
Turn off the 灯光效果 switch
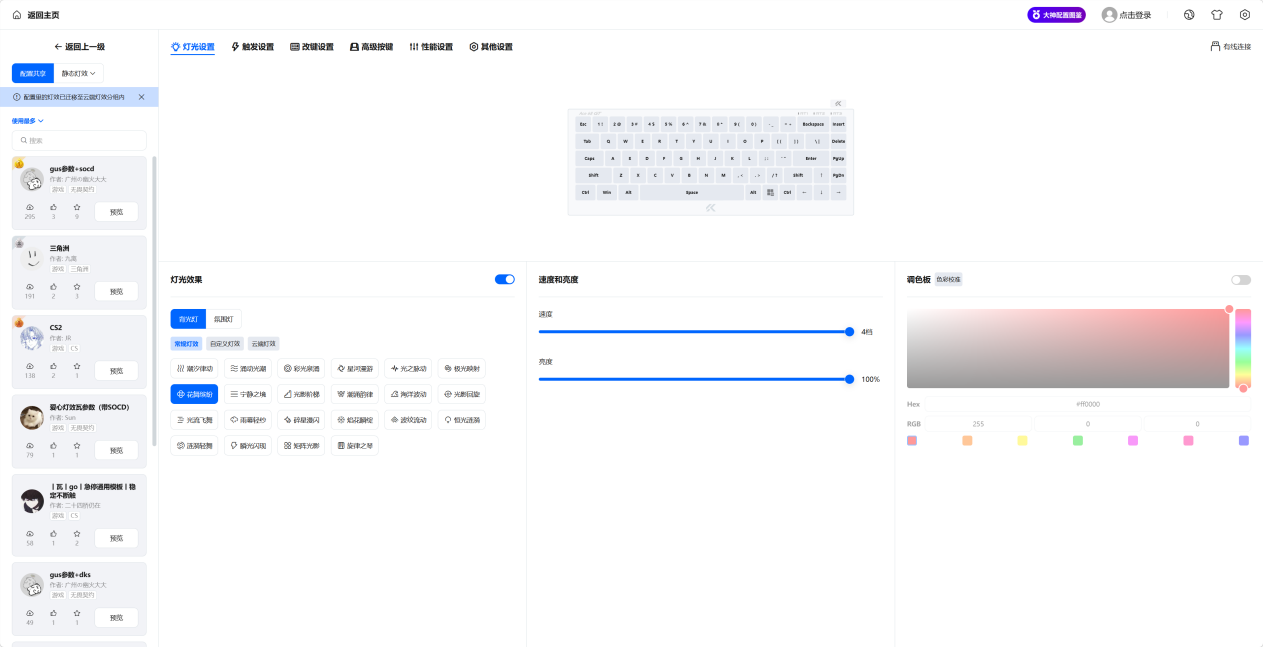(x=504, y=279)
